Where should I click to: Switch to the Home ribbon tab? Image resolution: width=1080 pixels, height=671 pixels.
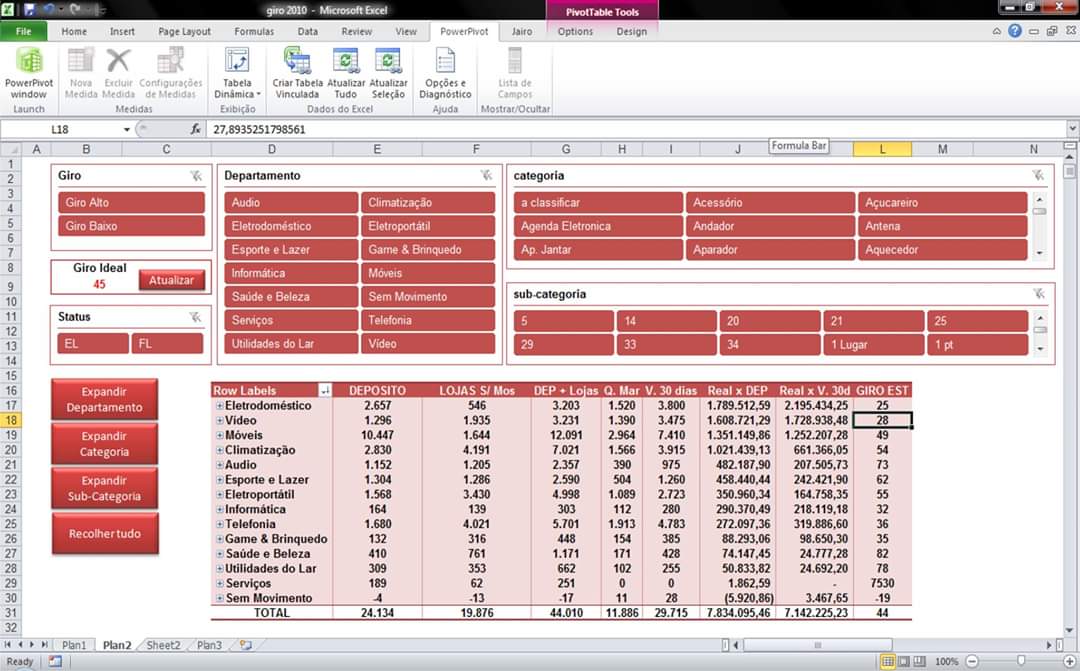(74, 31)
